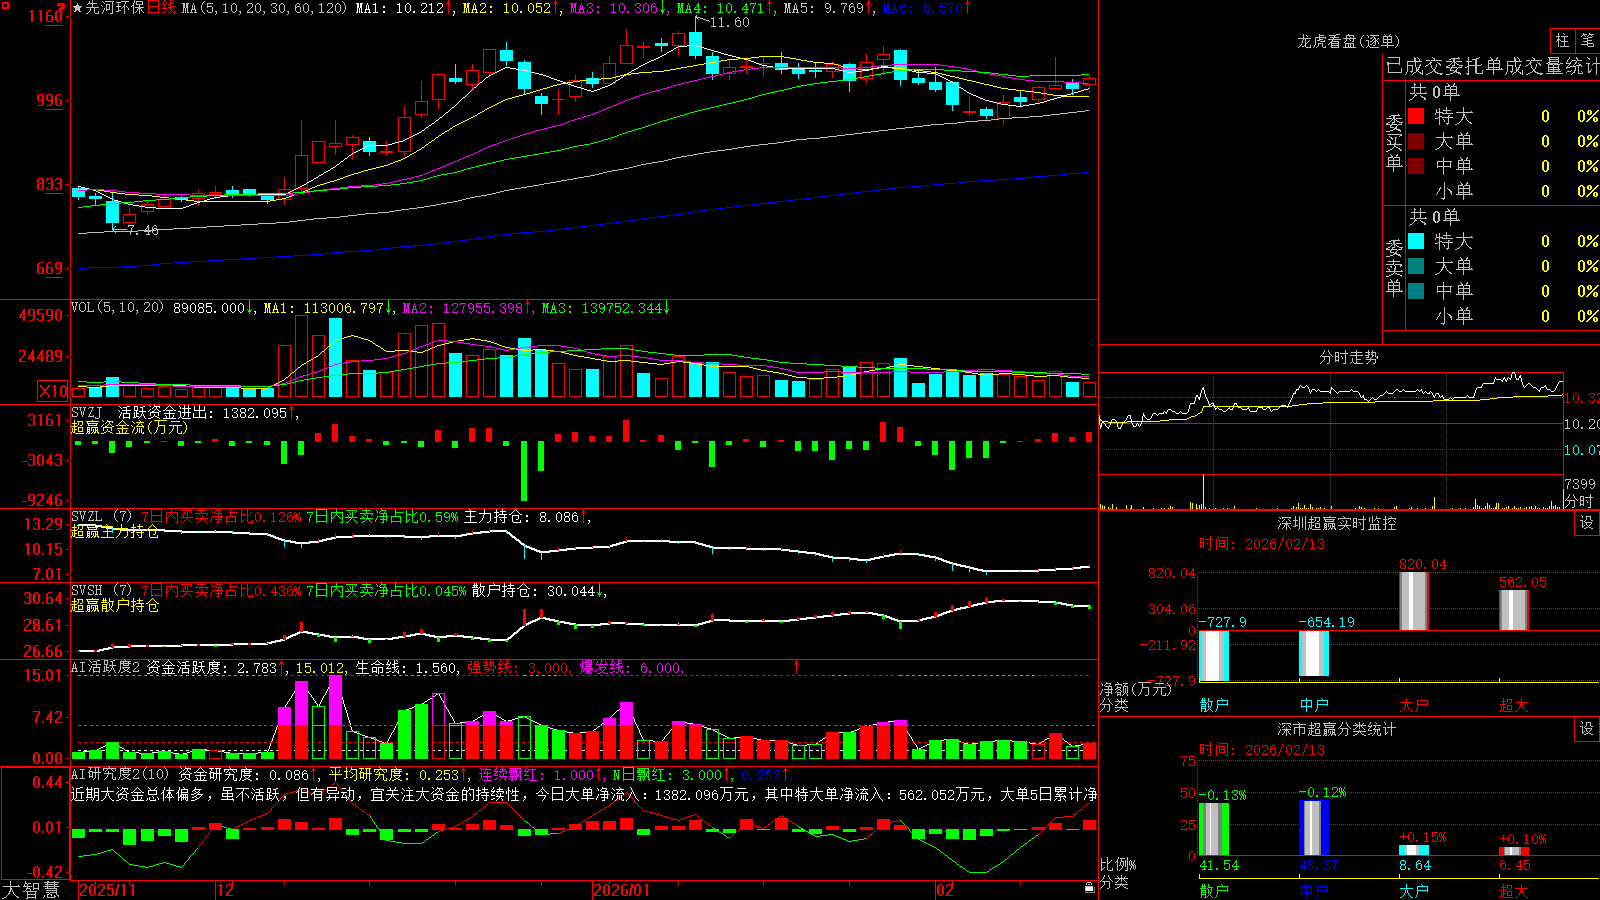The height and width of the screenshot is (900, 1600).
Task: Click the X10 volume scale box
Action: [54, 391]
